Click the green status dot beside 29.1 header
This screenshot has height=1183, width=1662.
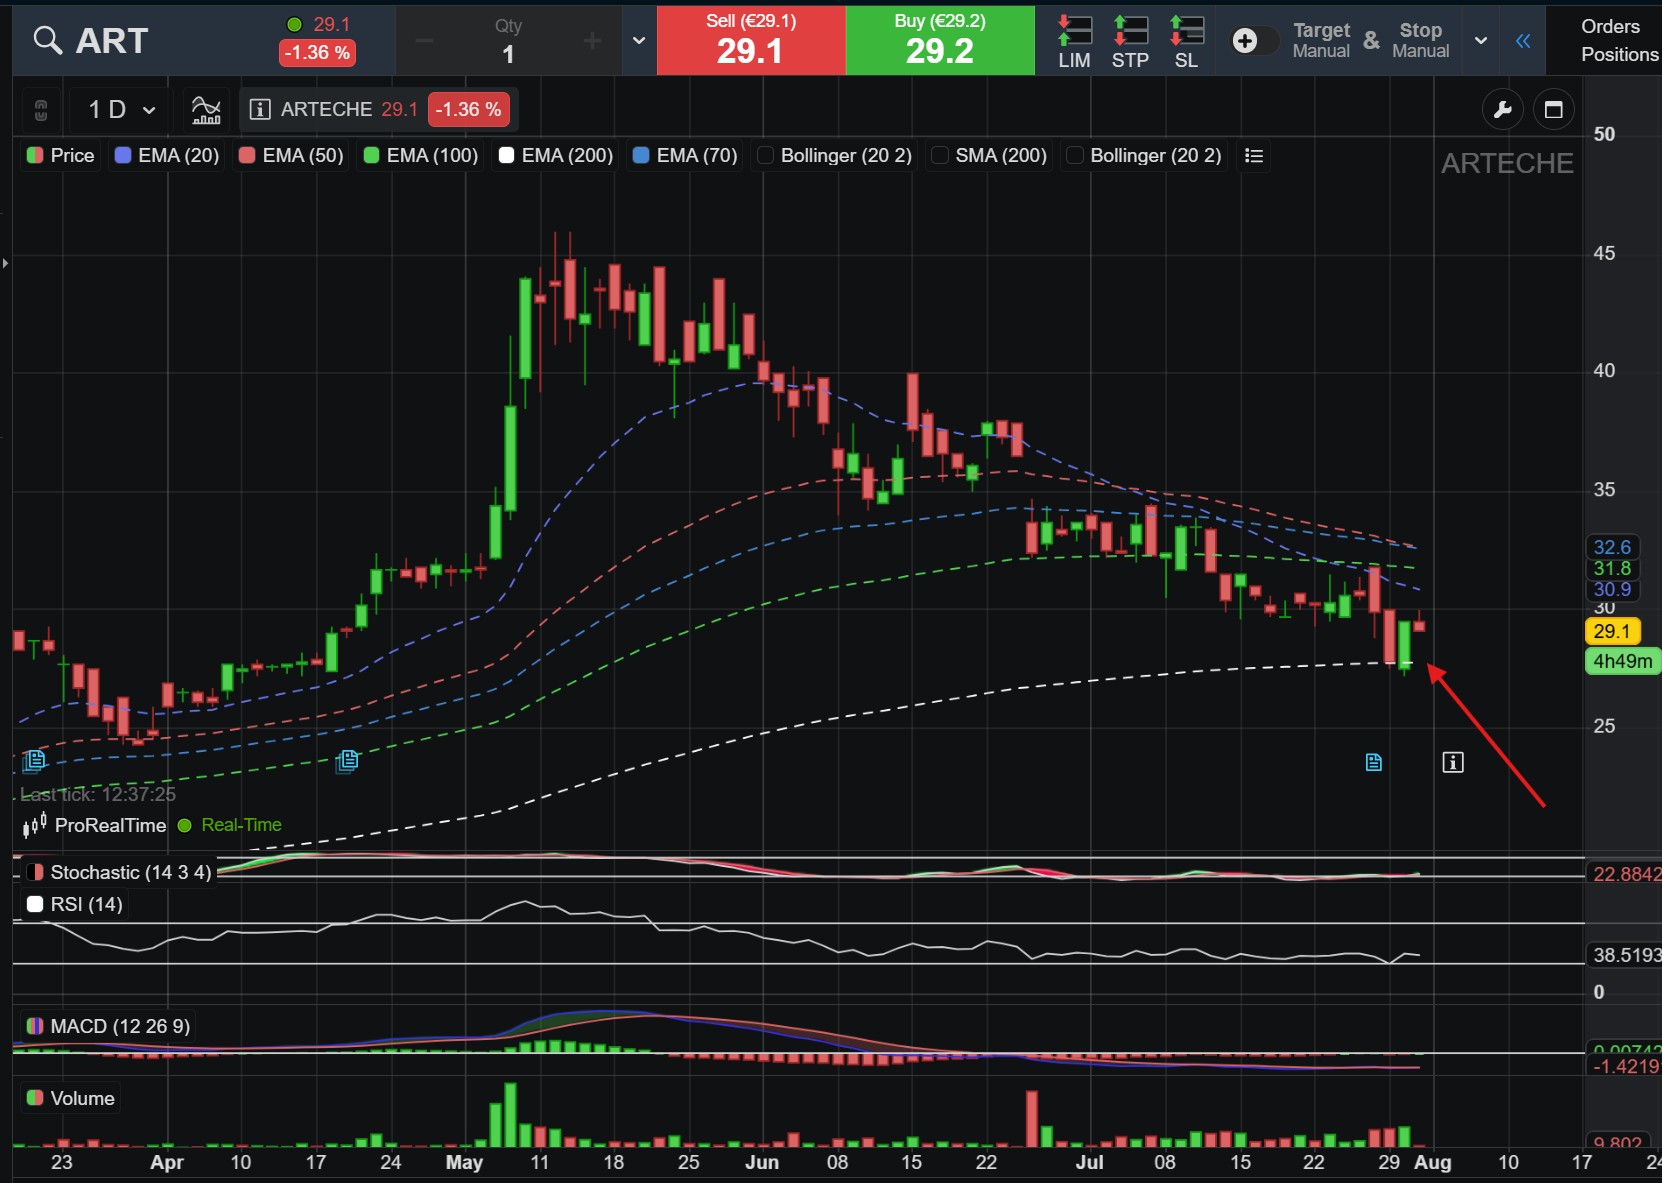tap(295, 24)
